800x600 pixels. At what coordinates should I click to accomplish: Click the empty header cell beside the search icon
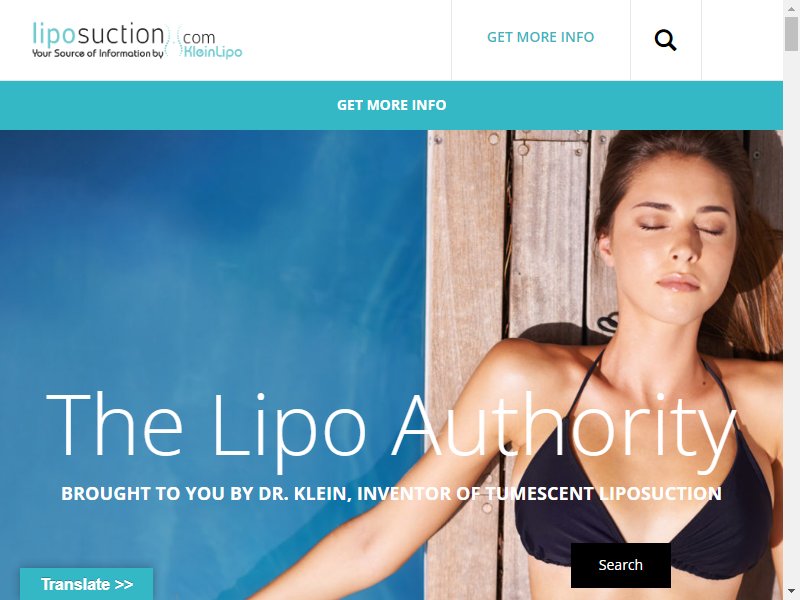(x=742, y=40)
